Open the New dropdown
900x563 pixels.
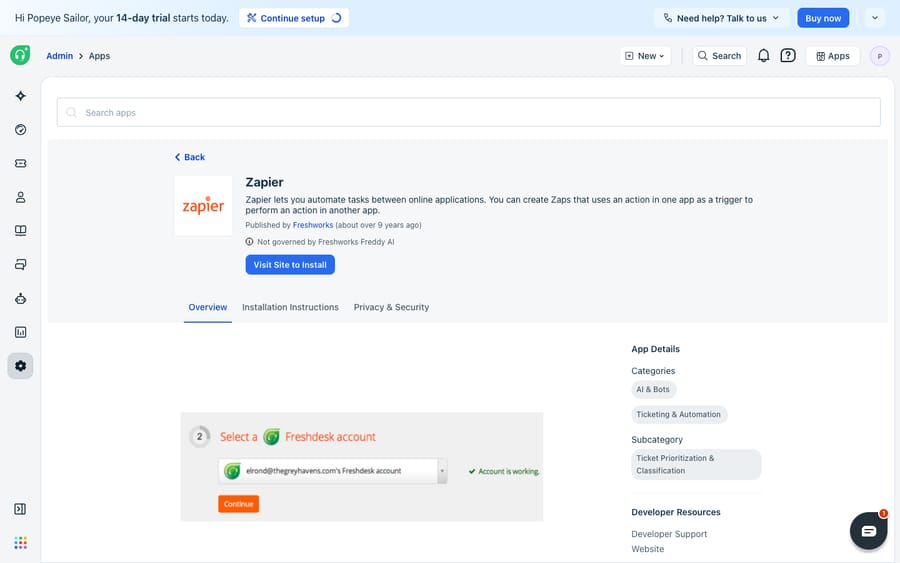click(645, 56)
